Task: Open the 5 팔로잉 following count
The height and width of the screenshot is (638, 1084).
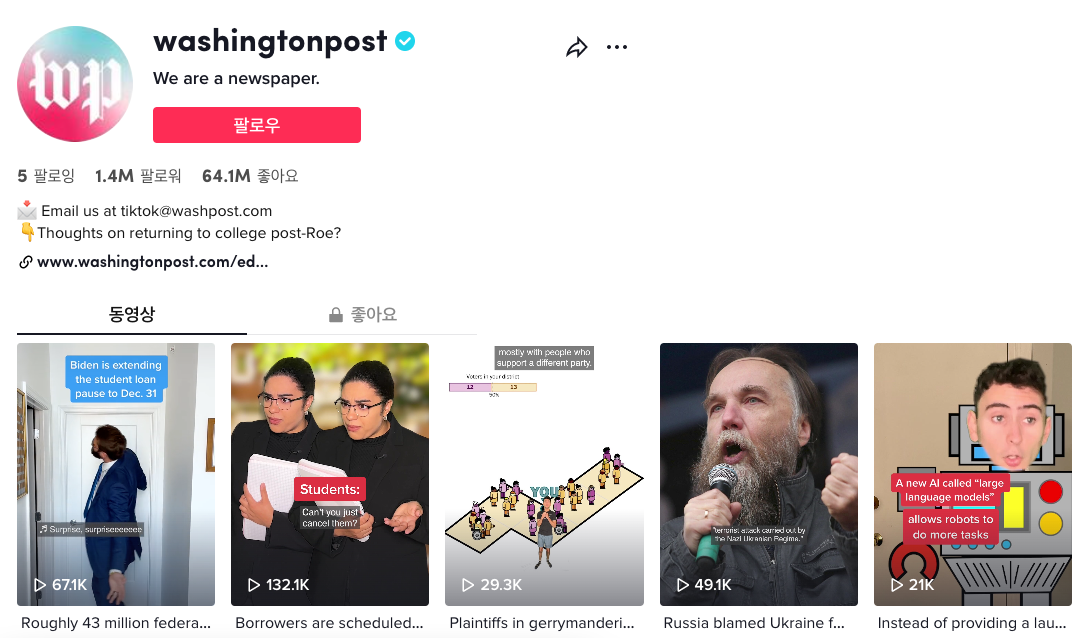Action: pos(46,176)
